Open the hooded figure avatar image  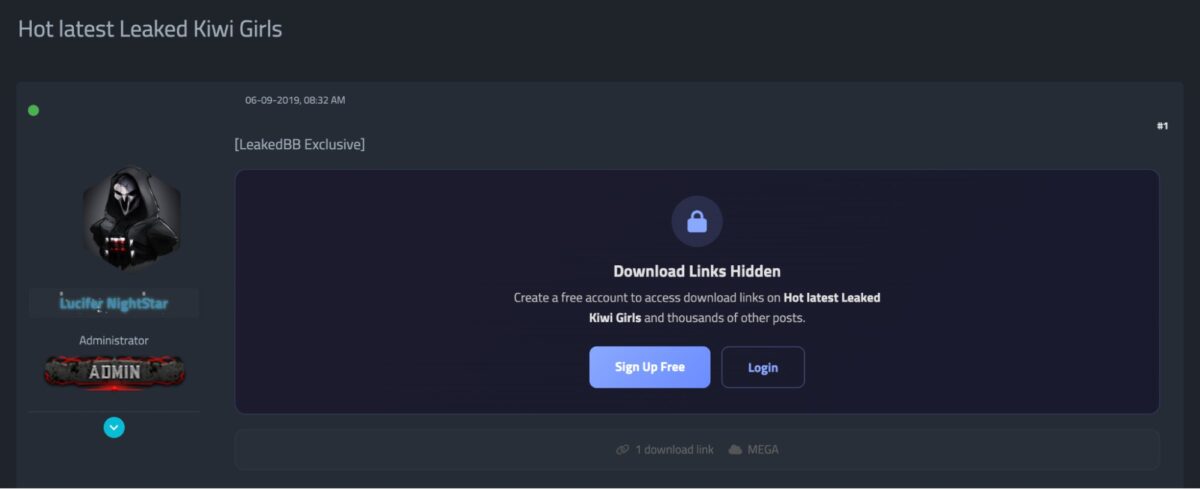click(x=131, y=217)
